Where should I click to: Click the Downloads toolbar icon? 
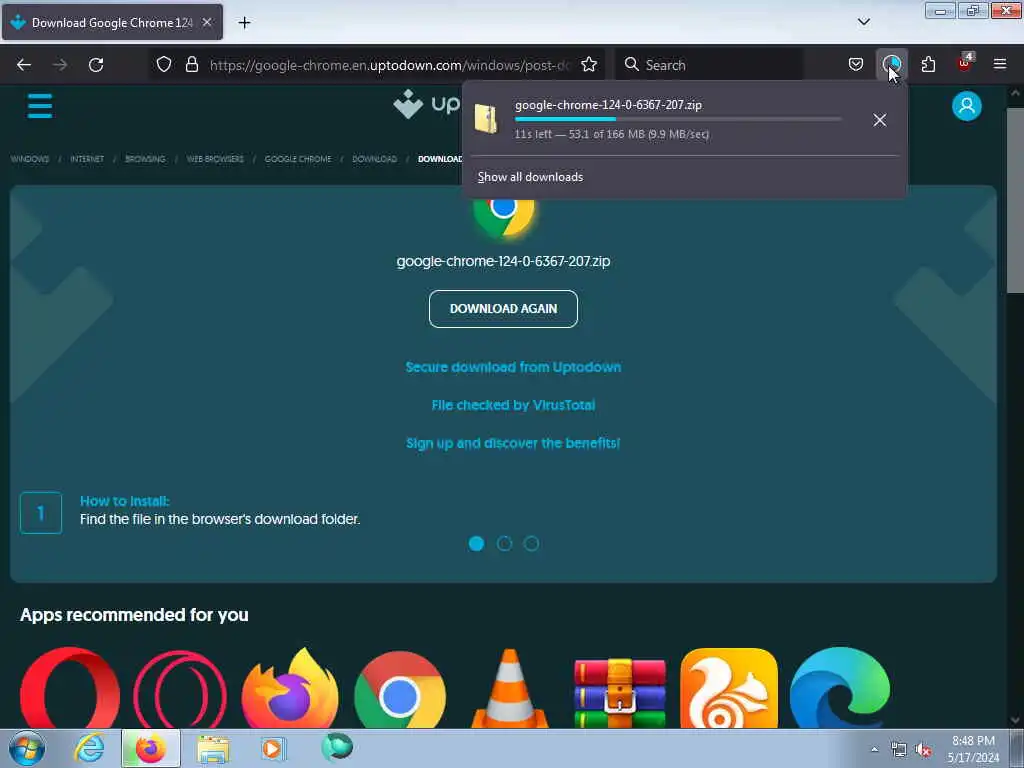pos(891,64)
